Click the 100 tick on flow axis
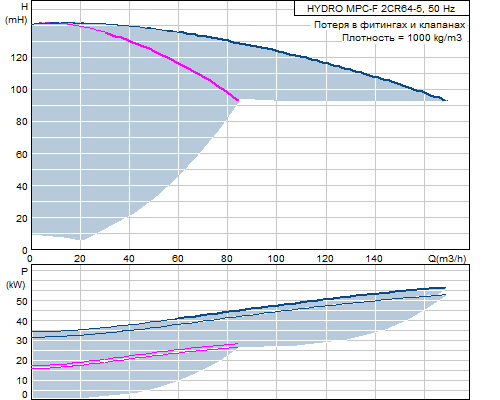The width and height of the screenshot is (500, 400). 276,259
